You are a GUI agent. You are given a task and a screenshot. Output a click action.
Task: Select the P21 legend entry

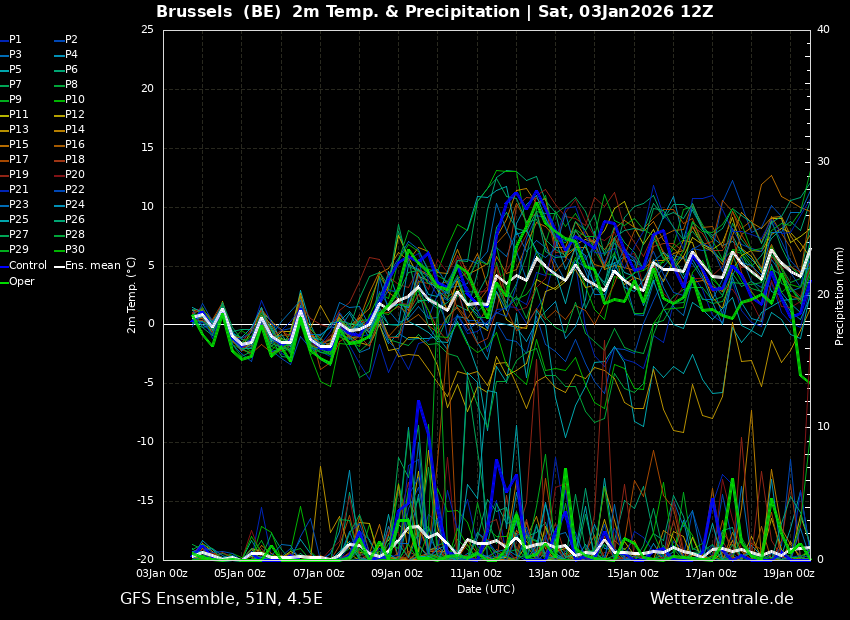pos(14,190)
